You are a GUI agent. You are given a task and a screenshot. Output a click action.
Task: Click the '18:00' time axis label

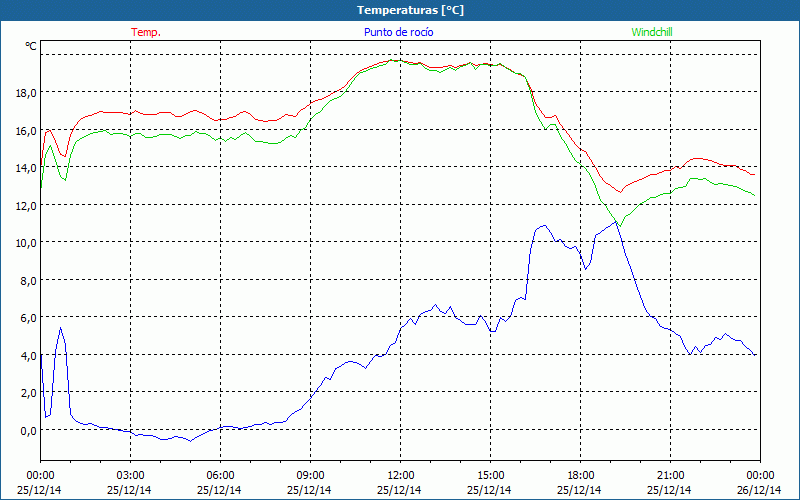pyautogui.click(x=581, y=476)
